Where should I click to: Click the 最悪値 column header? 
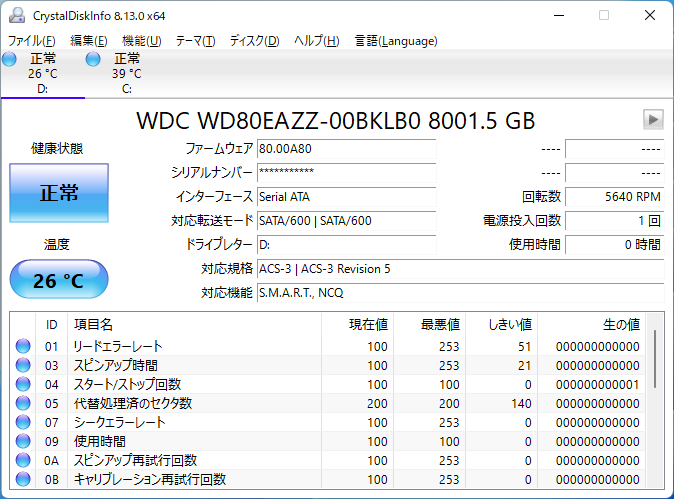pos(430,325)
